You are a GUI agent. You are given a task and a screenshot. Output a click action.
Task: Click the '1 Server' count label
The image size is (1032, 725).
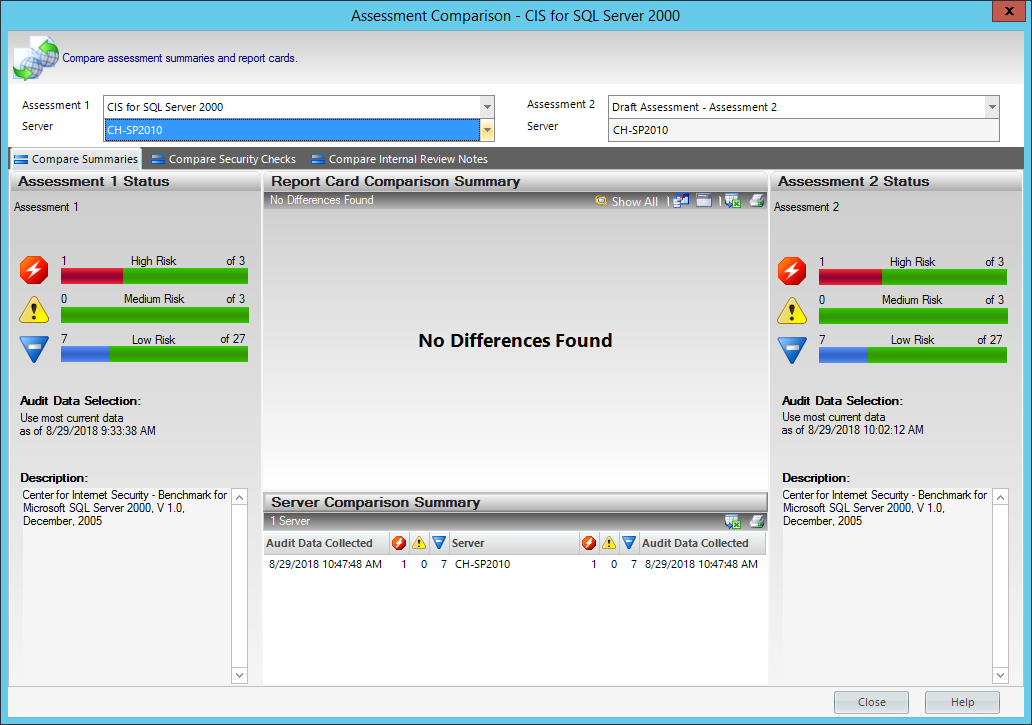(x=290, y=521)
